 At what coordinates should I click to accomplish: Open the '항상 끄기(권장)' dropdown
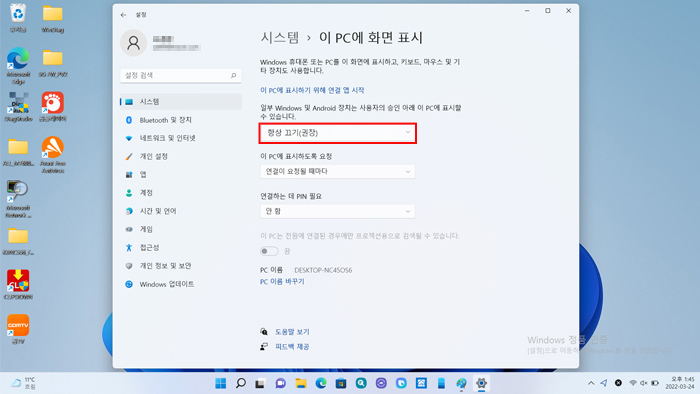tap(338, 133)
